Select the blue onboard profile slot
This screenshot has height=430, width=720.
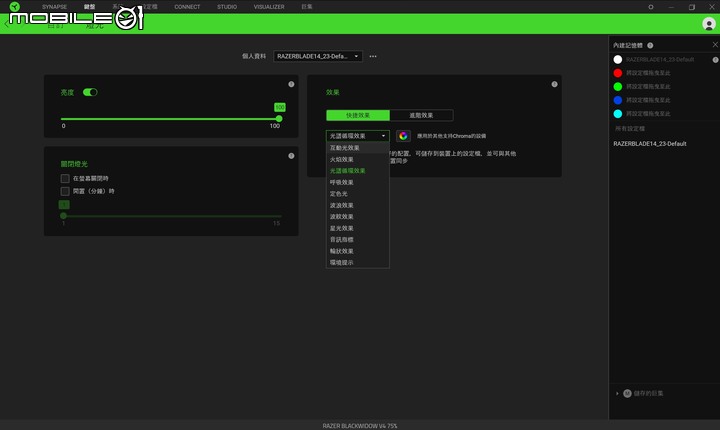618,100
